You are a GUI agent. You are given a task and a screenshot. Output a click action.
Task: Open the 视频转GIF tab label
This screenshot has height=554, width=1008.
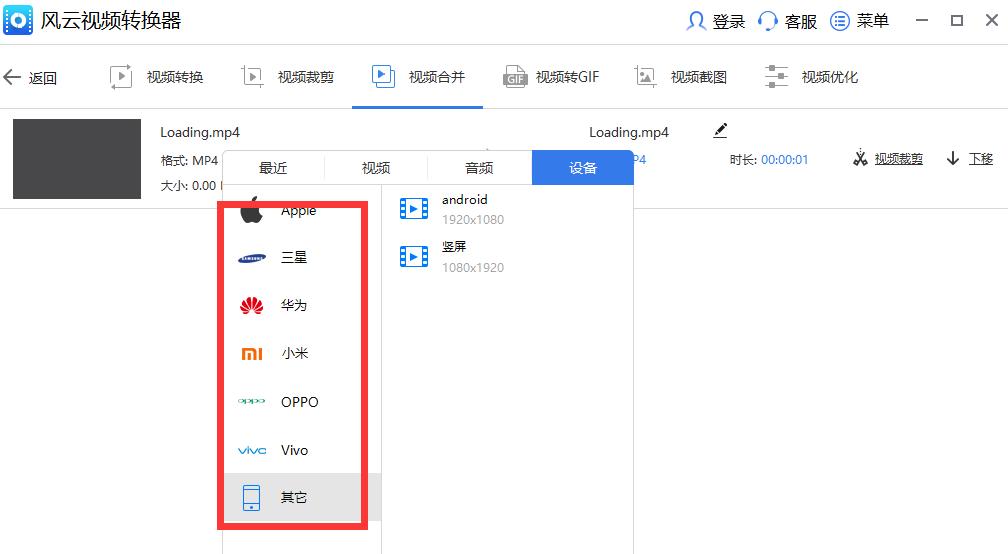click(568, 78)
